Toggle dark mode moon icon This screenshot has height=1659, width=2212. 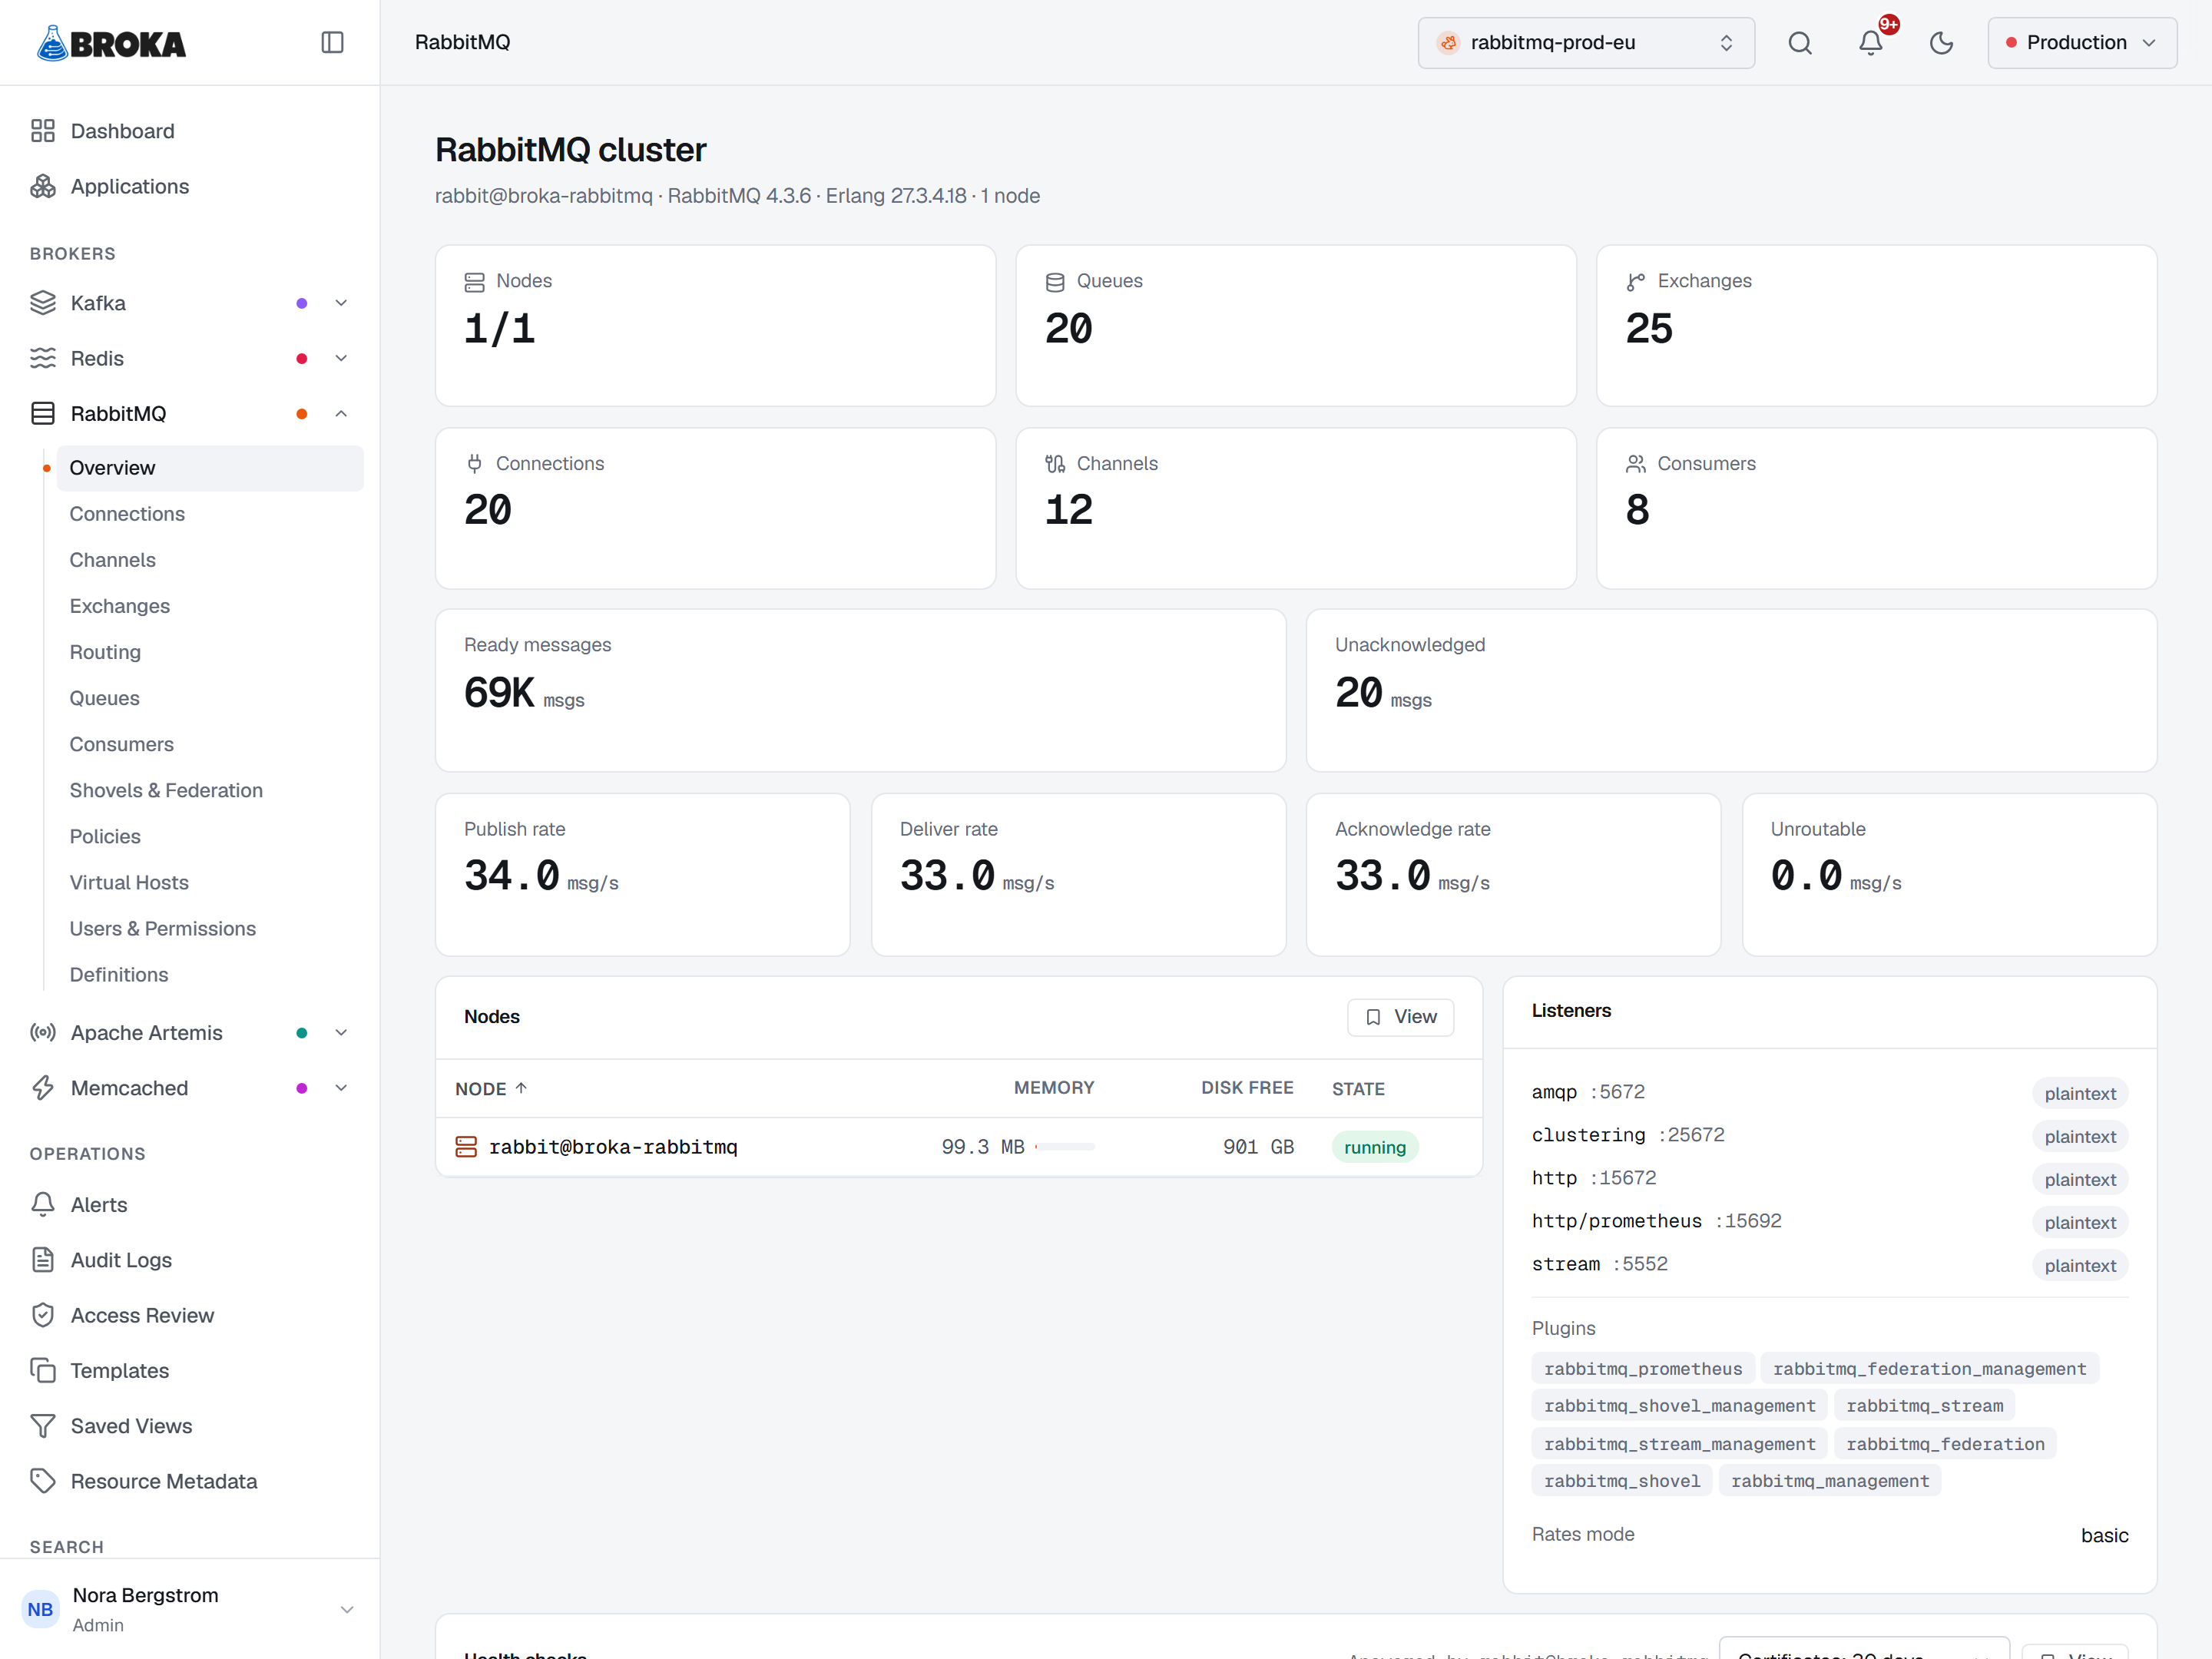pos(1941,42)
